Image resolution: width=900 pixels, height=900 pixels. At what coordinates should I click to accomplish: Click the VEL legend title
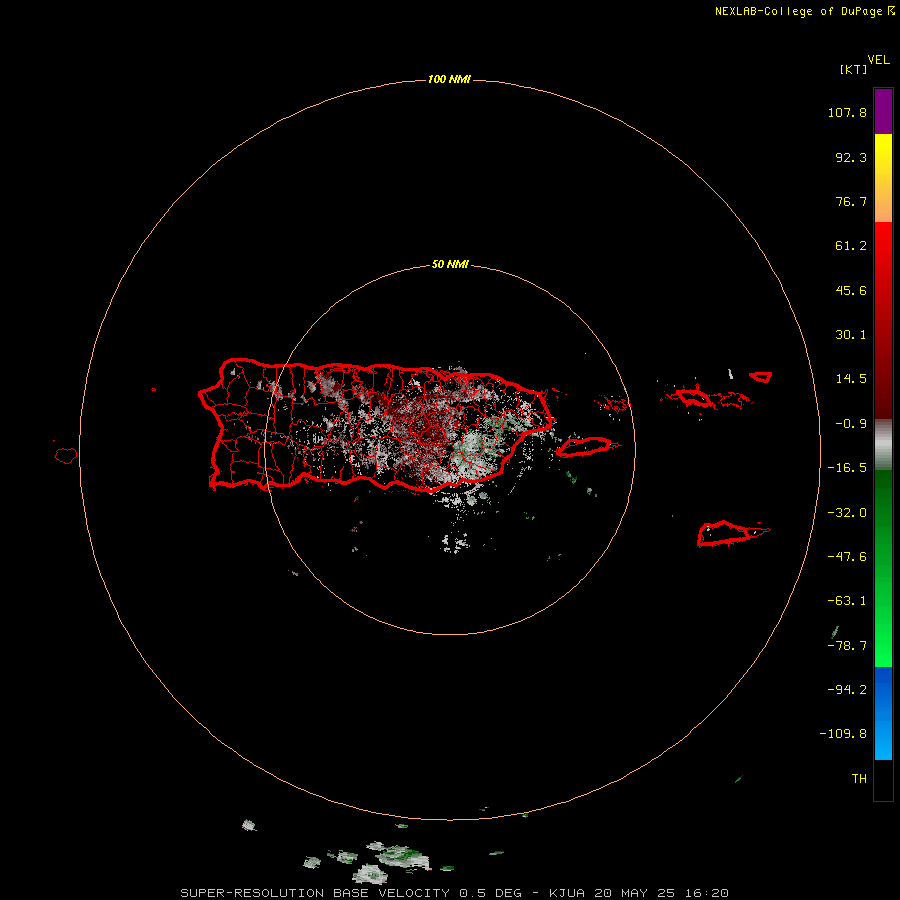pos(879,60)
